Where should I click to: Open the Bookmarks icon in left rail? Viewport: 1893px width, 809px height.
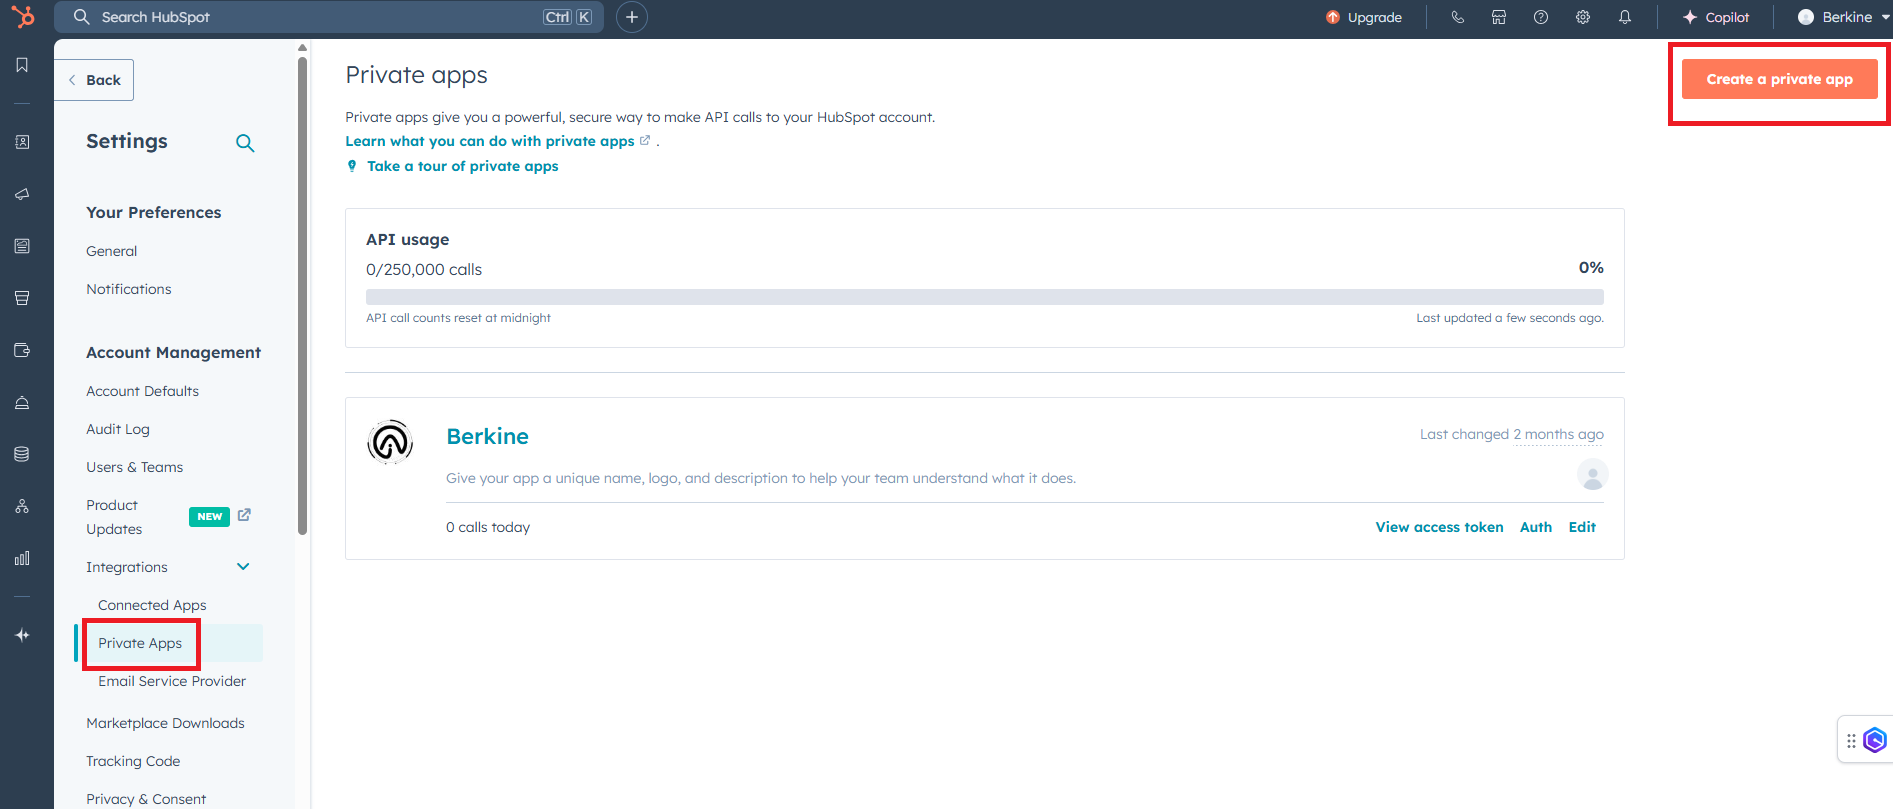tap(22, 65)
